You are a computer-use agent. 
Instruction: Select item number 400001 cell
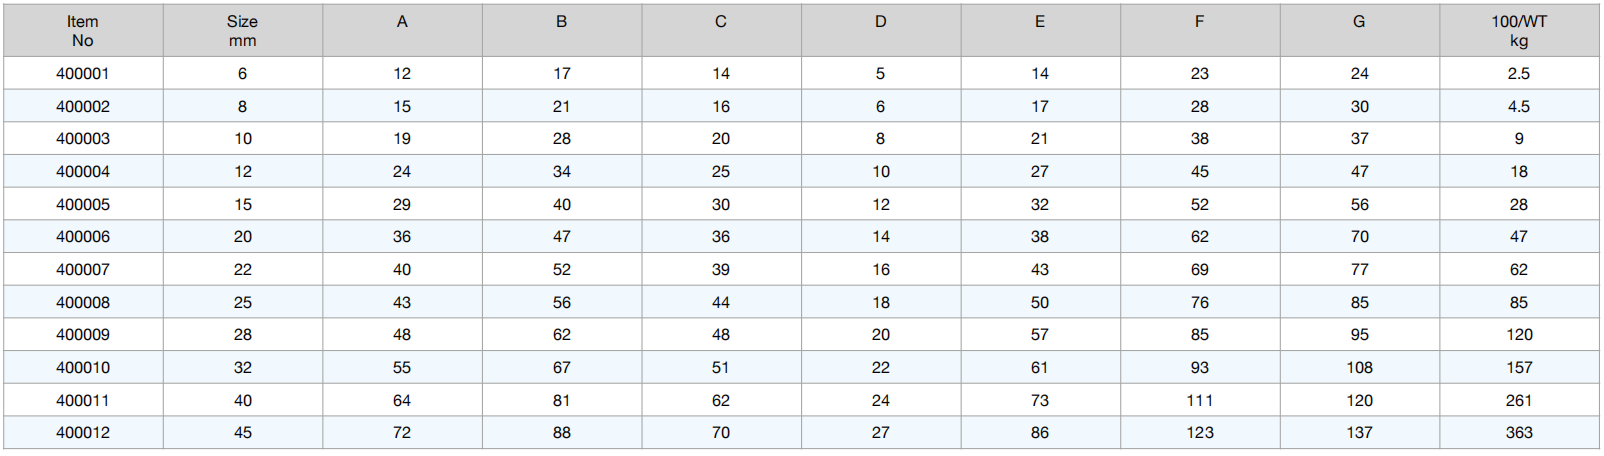(x=83, y=74)
